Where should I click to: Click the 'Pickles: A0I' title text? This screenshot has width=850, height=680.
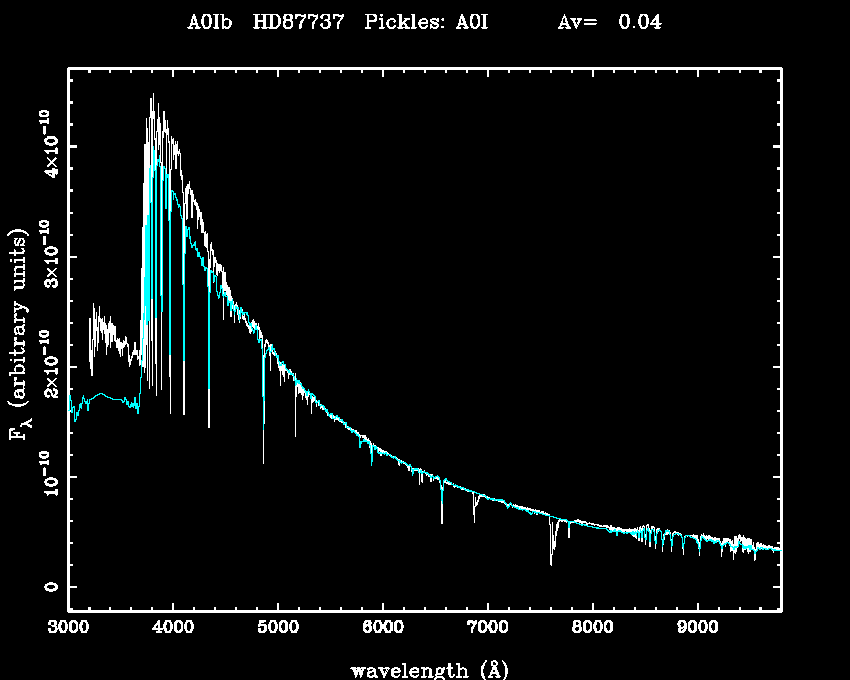[x=426, y=23]
